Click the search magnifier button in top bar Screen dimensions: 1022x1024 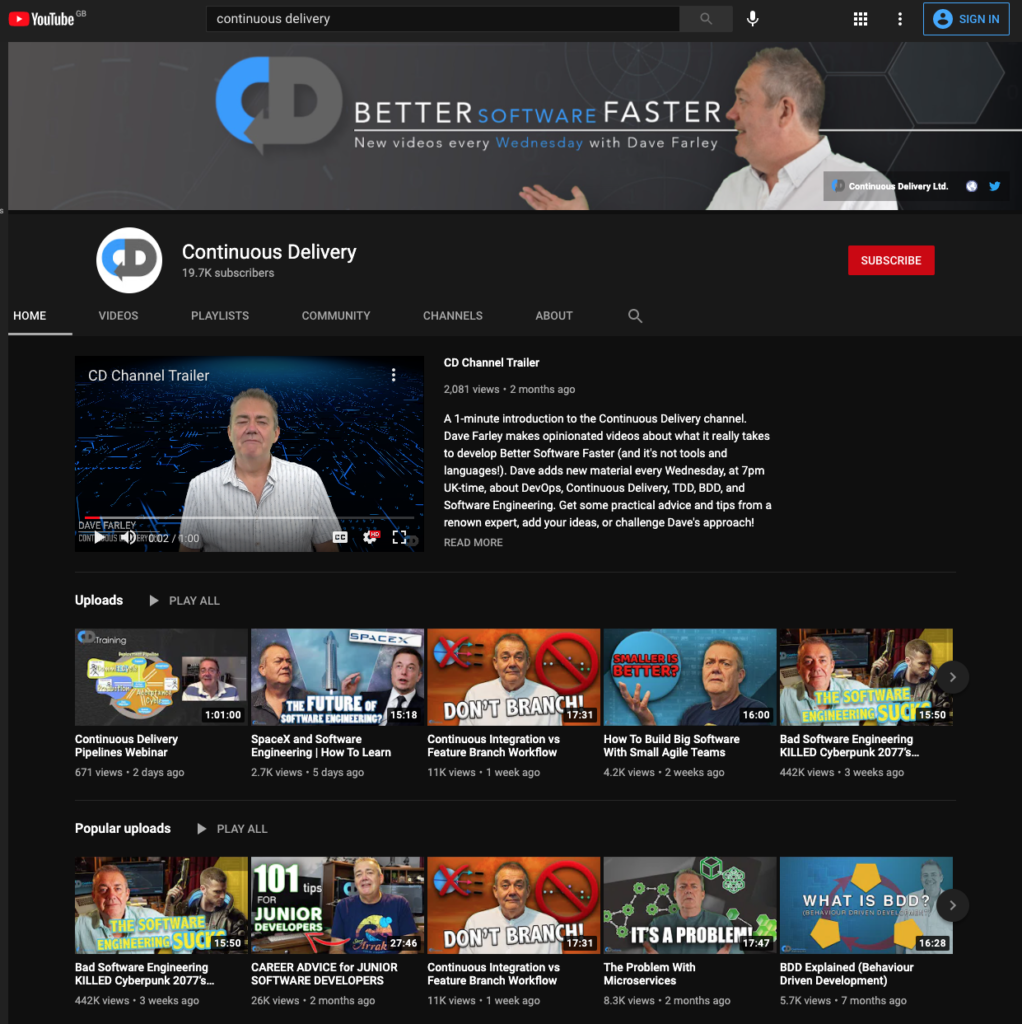click(706, 19)
